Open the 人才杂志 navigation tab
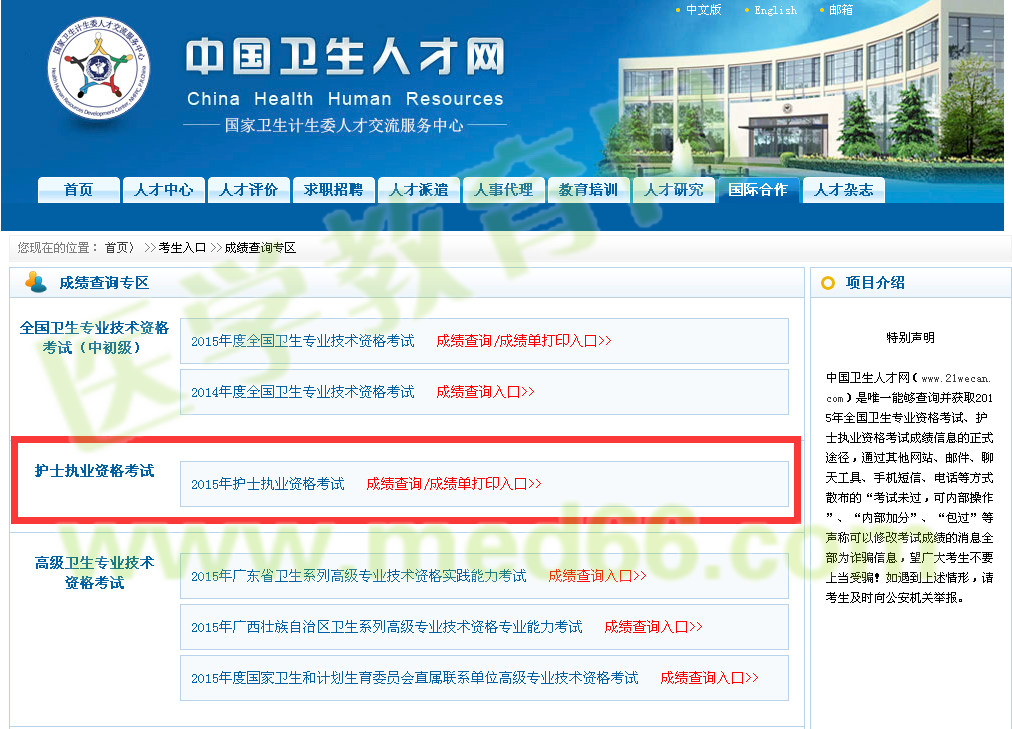The image size is (1012, 729). 843,189
